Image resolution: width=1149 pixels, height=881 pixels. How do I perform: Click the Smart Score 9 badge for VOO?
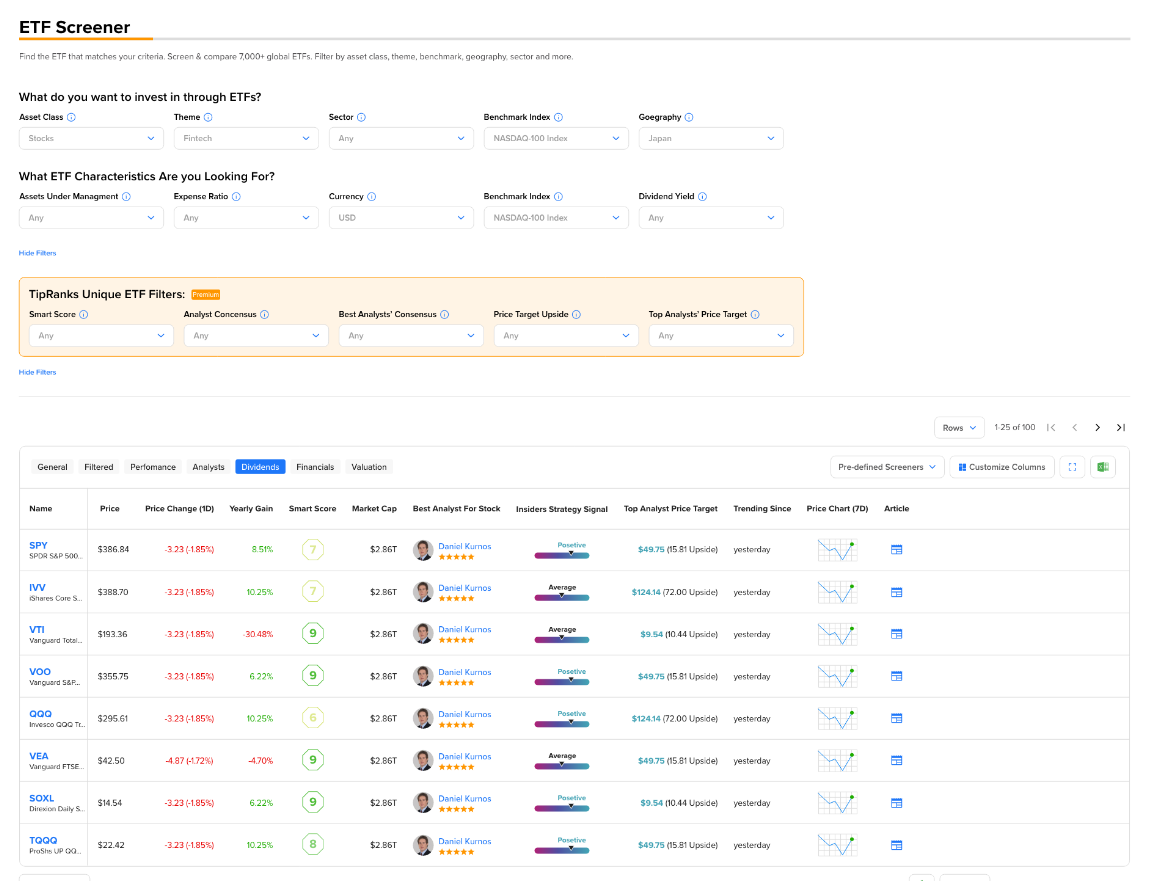(313, 675)
